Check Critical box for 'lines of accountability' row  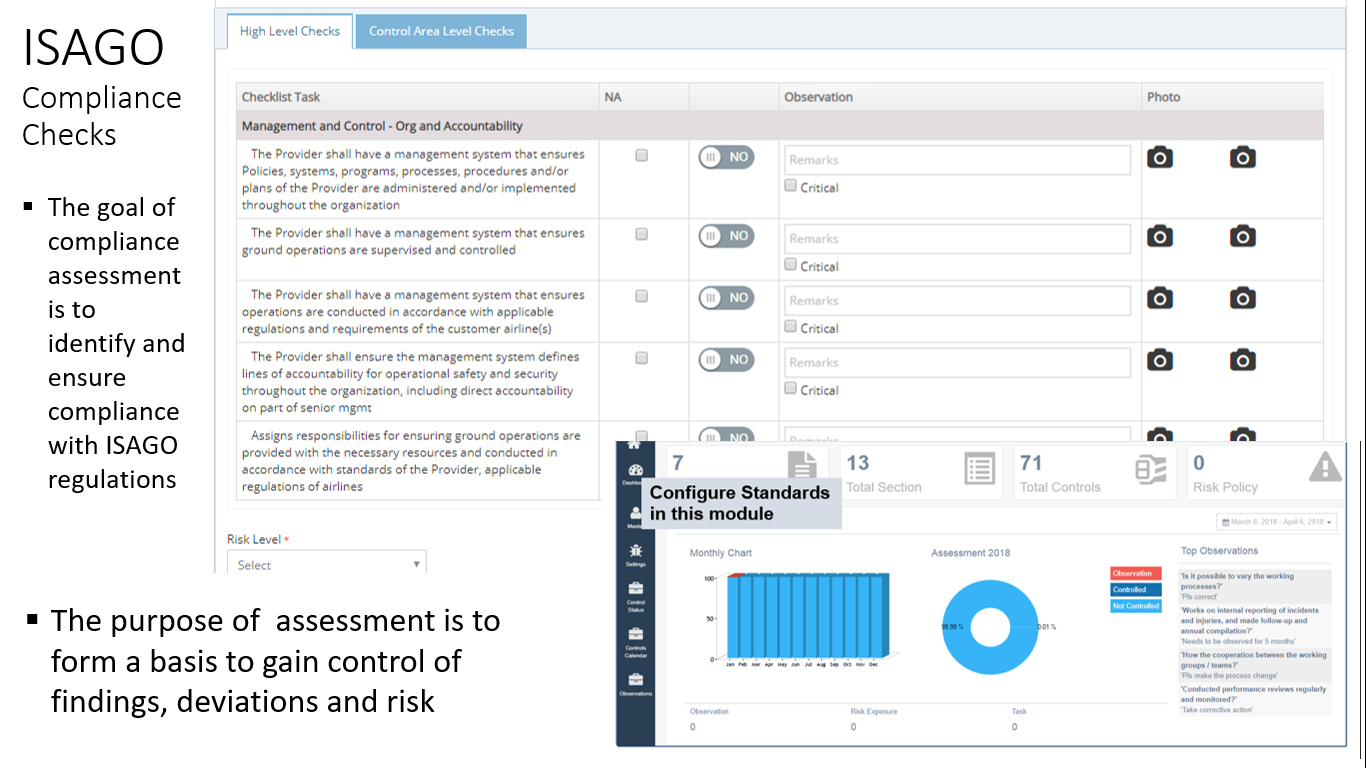coord(791,389)
